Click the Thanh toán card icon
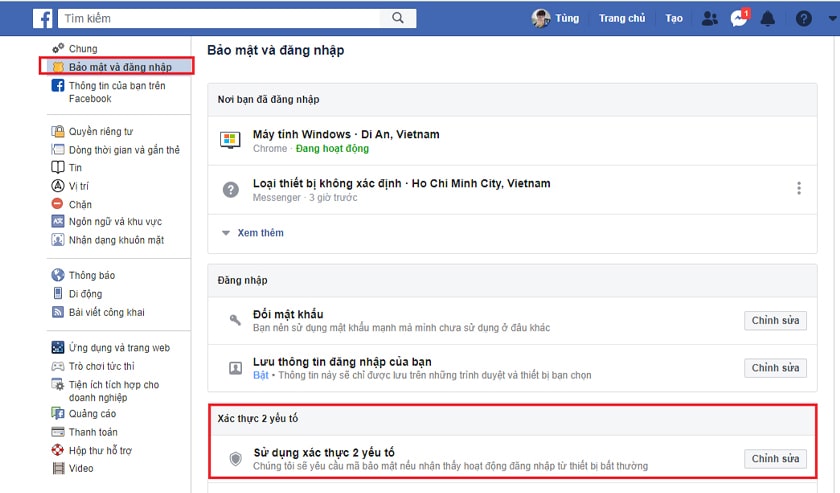840x493 pixels. [x=58, y=432]
